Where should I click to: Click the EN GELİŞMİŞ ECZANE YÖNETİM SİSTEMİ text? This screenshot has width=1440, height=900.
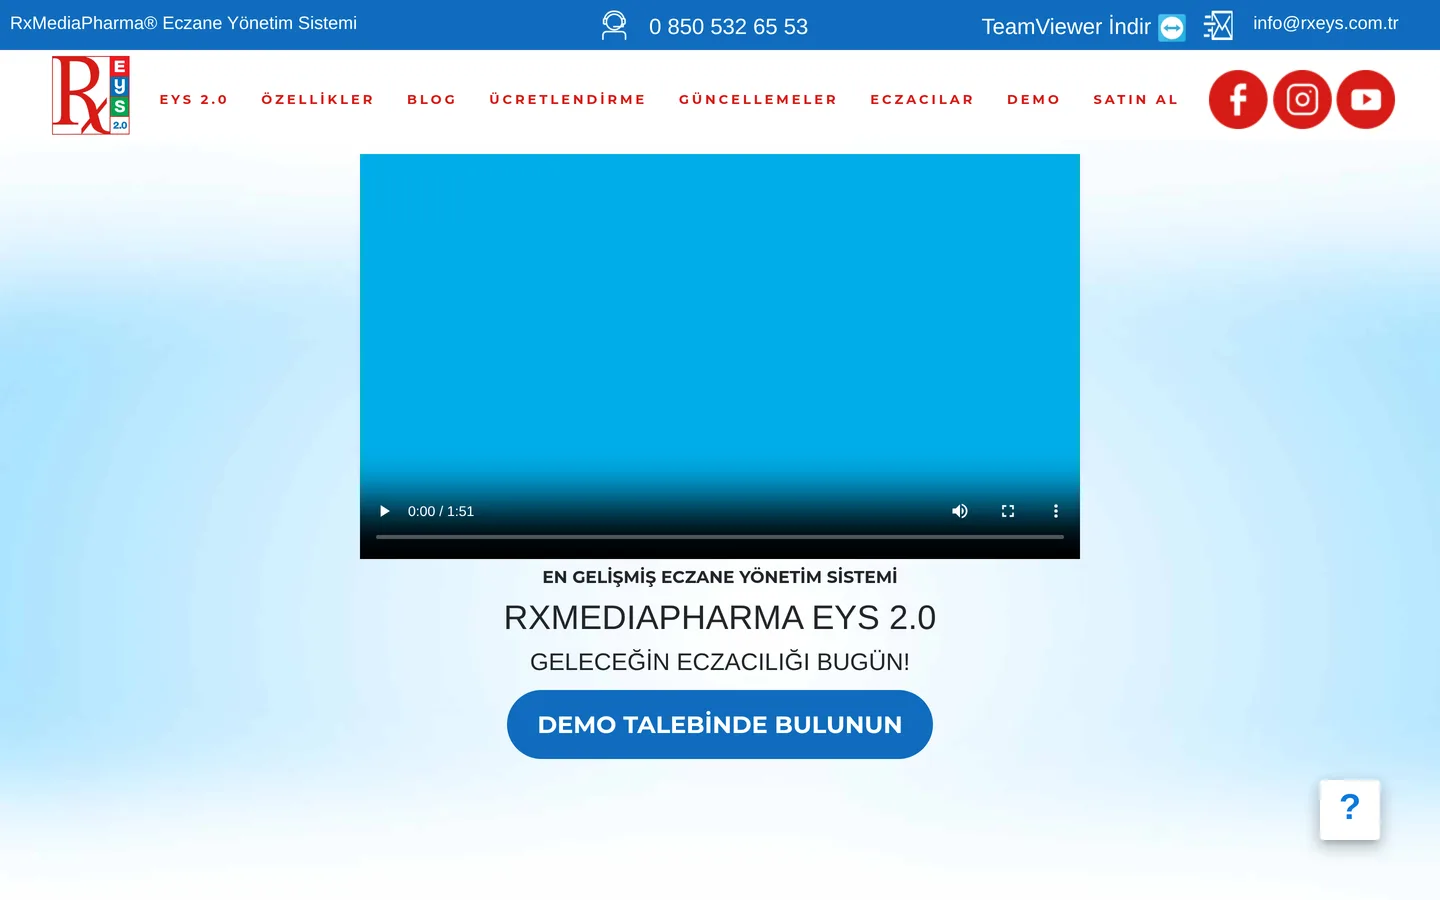720,577
